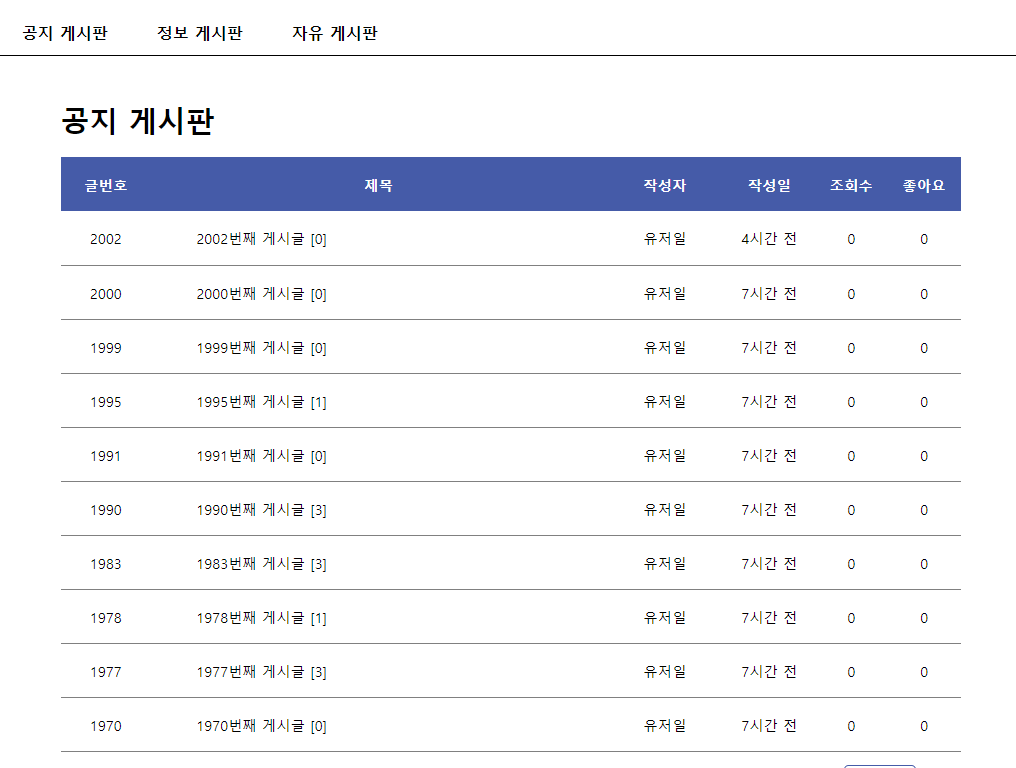The height and width of the screenshot is (768, 1016).
Task: Open post titled 1999번째 게시글 [0]
Action: [x=261, y=348]
